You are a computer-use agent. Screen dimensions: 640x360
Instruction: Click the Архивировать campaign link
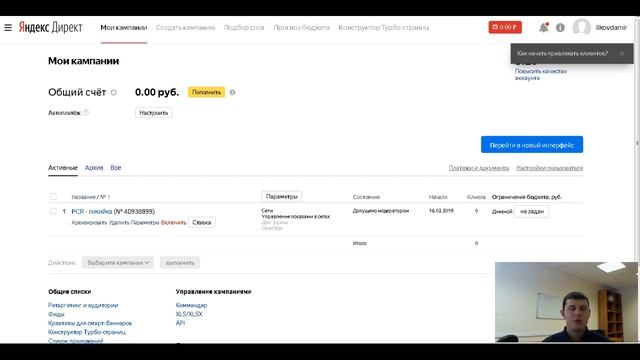click(x=89, y=222)
